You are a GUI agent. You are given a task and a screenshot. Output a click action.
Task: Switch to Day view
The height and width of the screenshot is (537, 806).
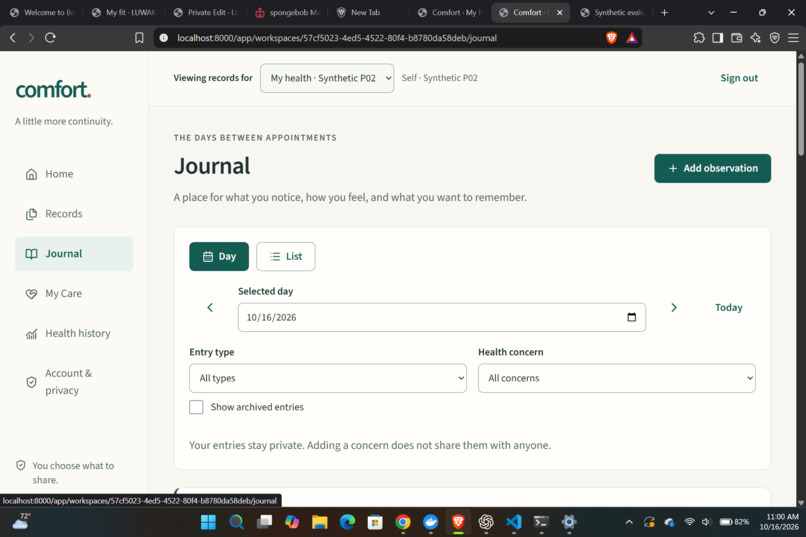[219, 256]
